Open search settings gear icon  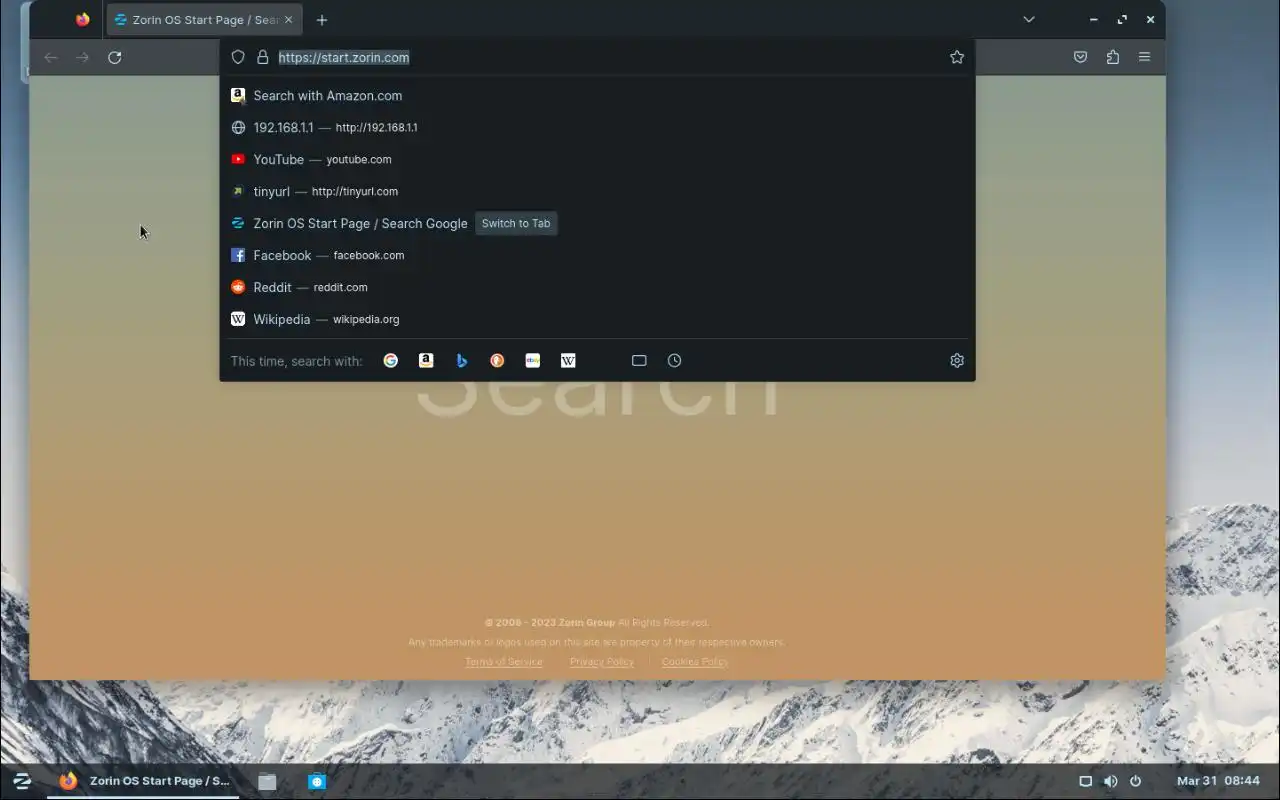(x=957, y=361)
